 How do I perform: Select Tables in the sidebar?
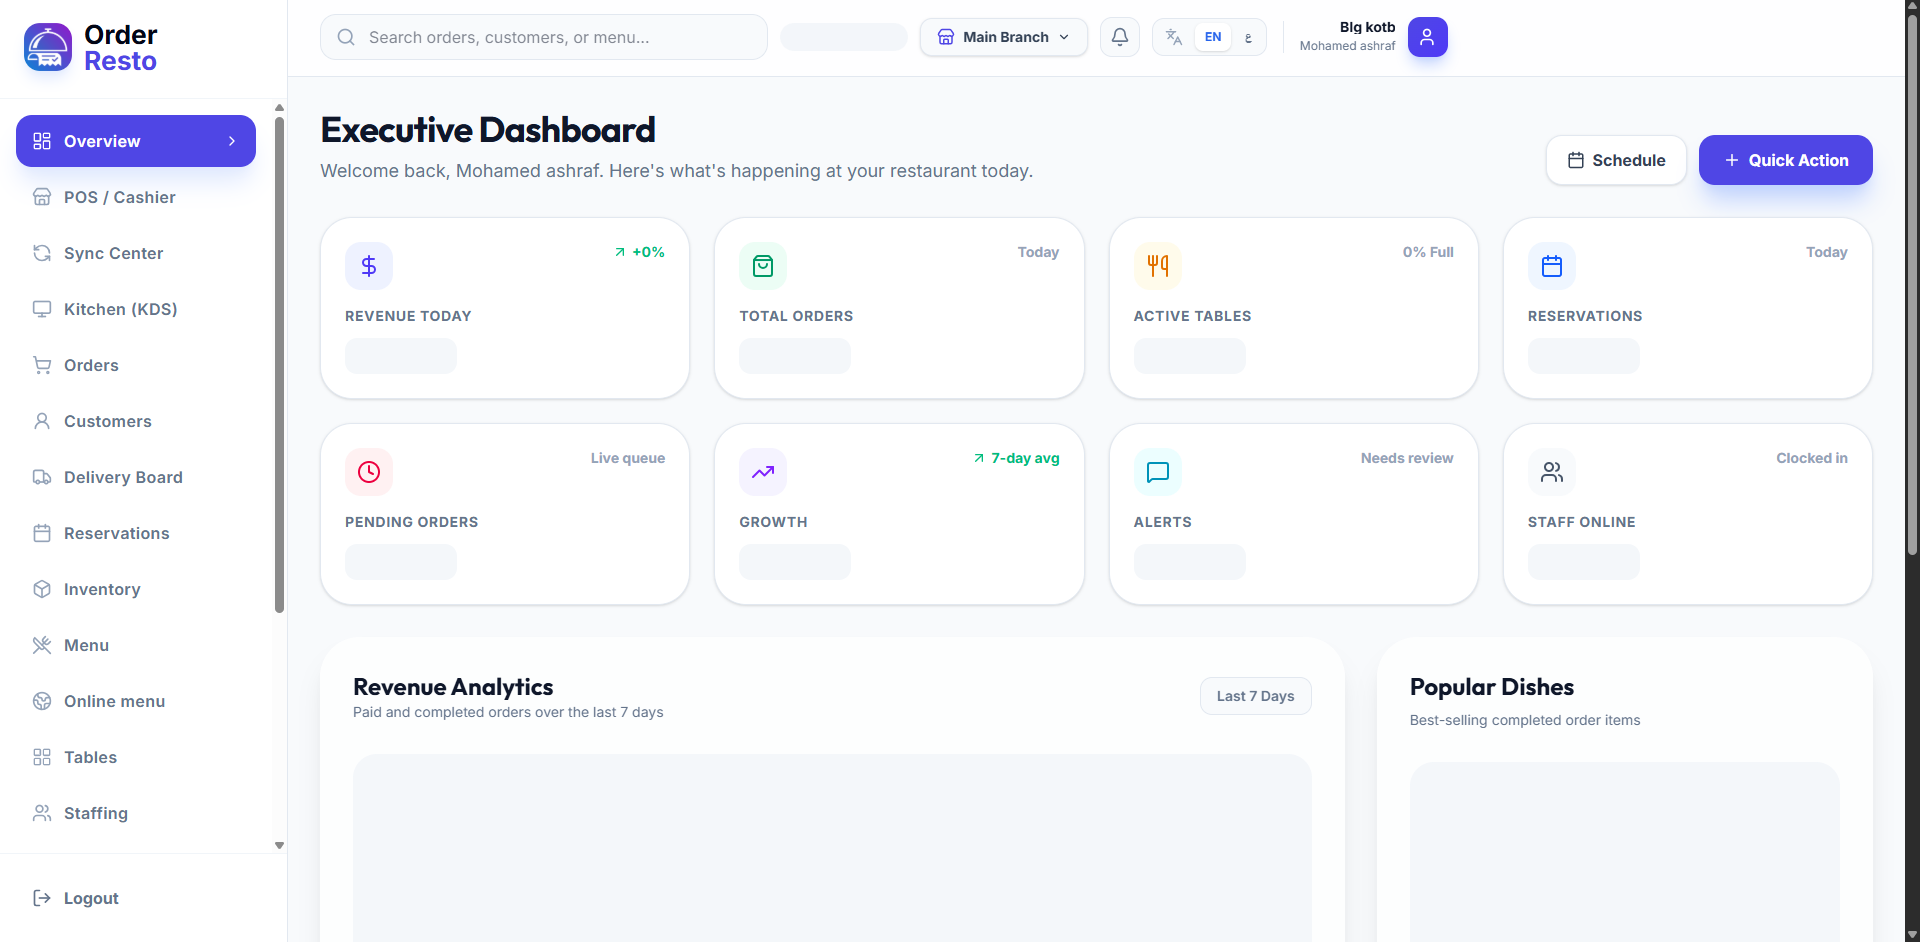pyautogui.click(x=136, y=757)
